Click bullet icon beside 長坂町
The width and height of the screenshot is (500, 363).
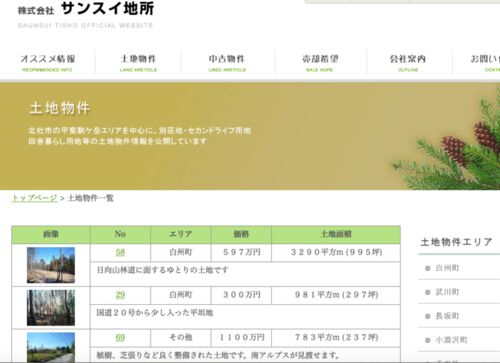pyautogui.click(x=428, y=316)
